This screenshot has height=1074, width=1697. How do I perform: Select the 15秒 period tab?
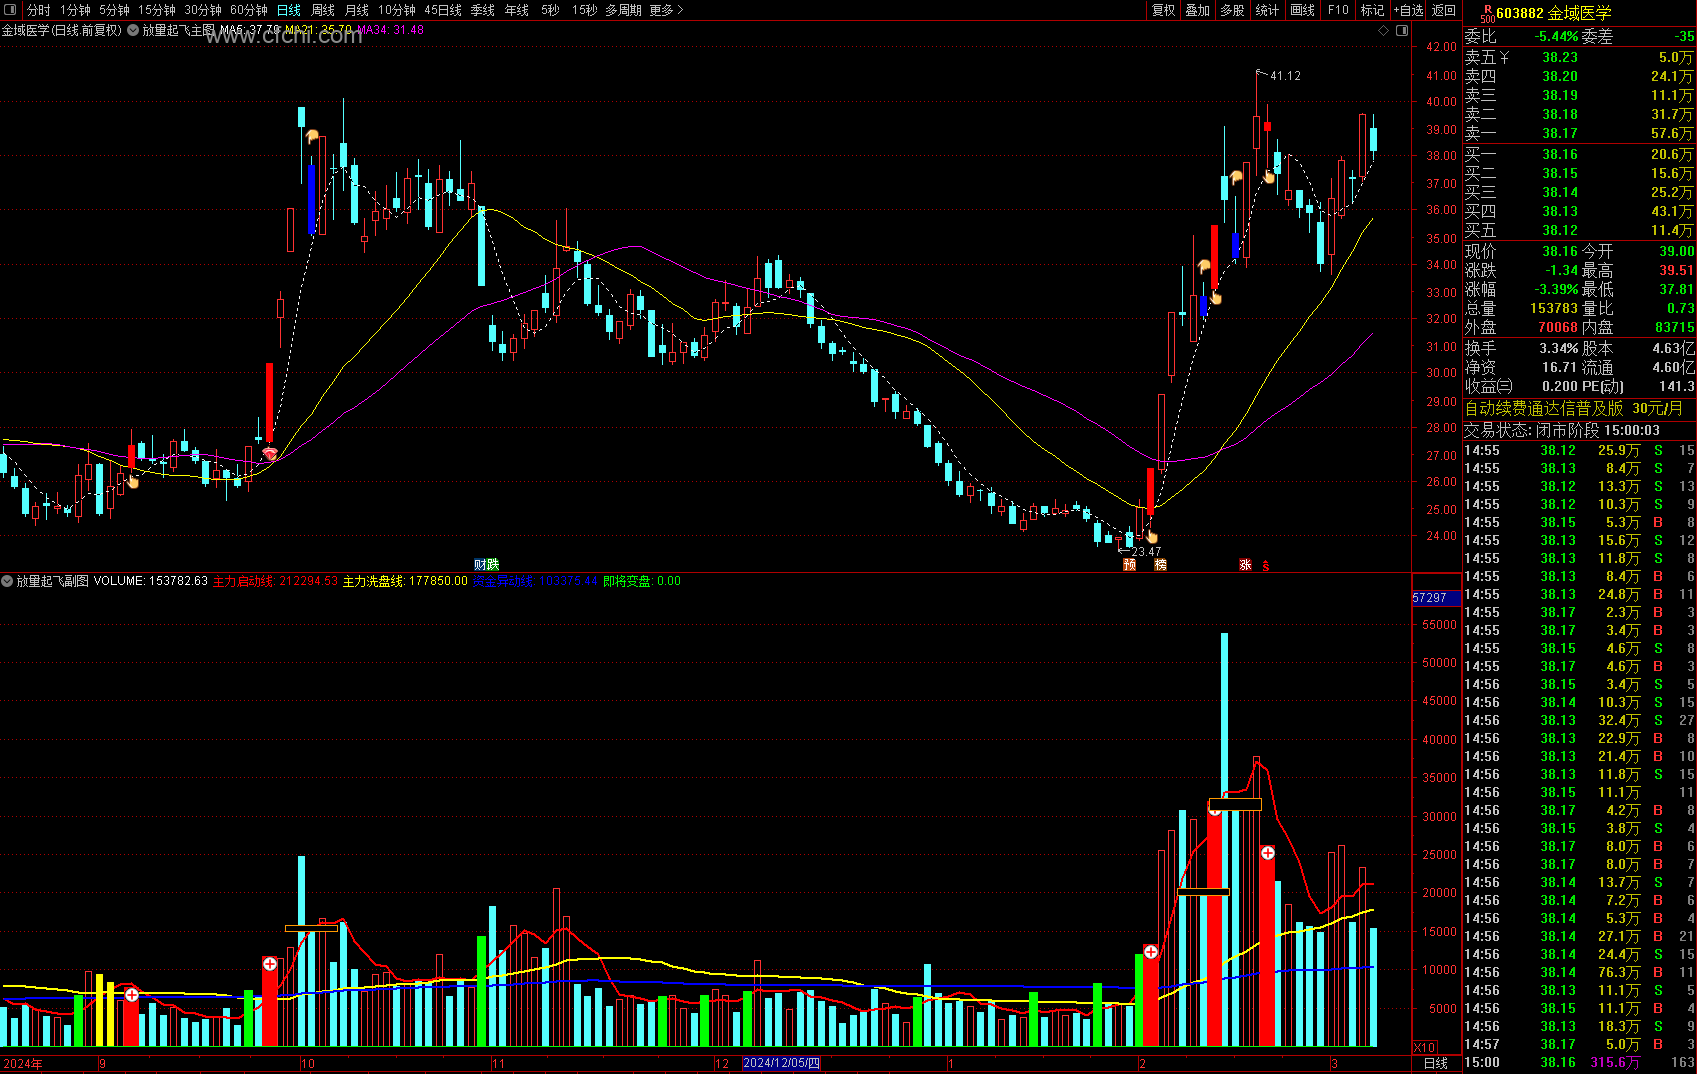[x=585, y=10]
